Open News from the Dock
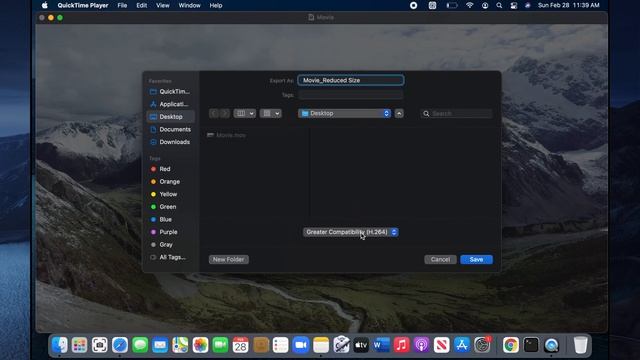 [x=442, y=345]
